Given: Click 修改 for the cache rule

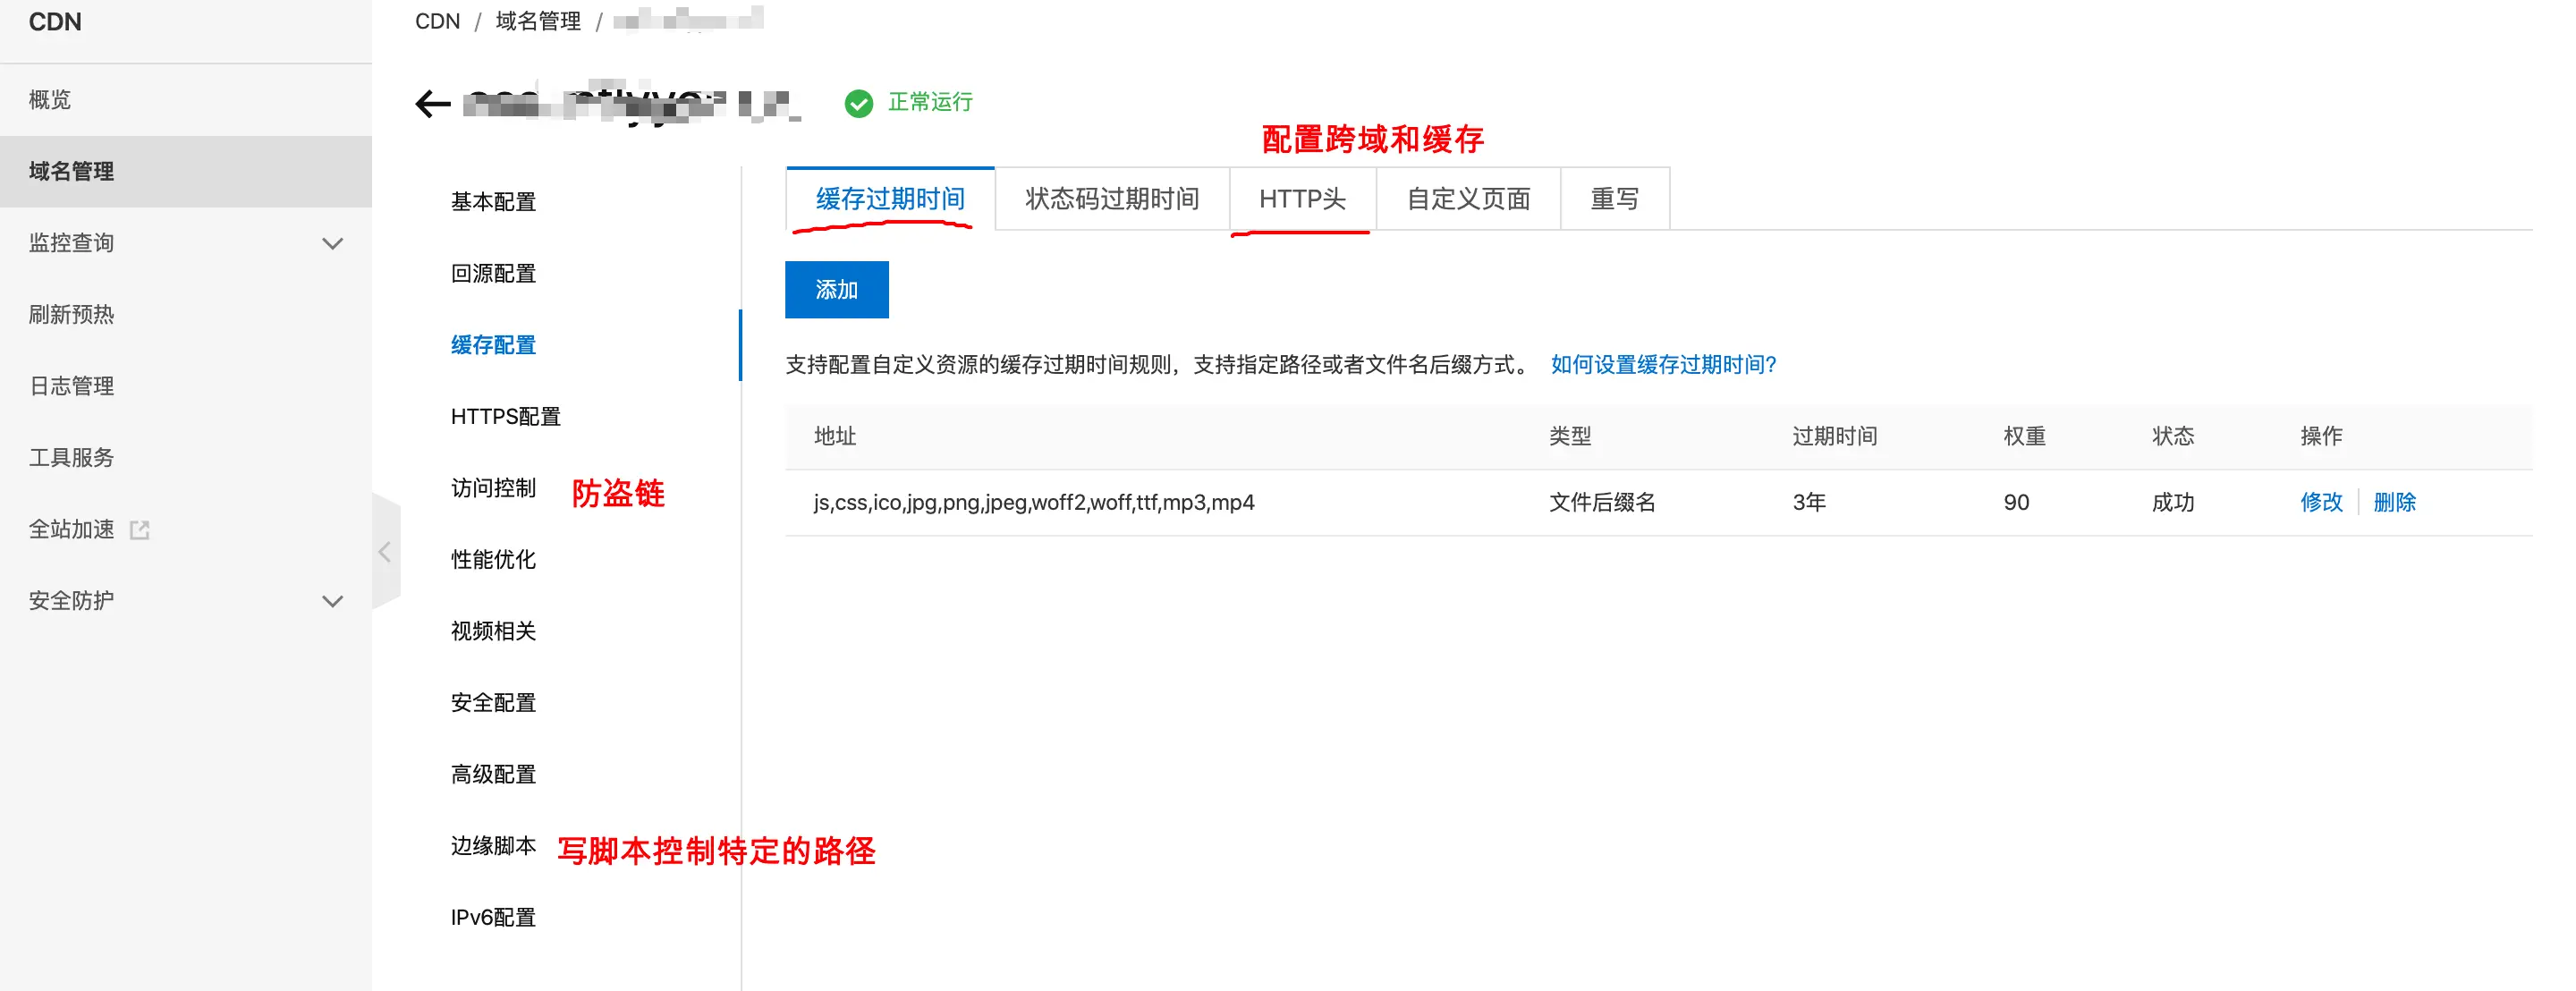Looking at the screenshot, I should pos(2320,502).
